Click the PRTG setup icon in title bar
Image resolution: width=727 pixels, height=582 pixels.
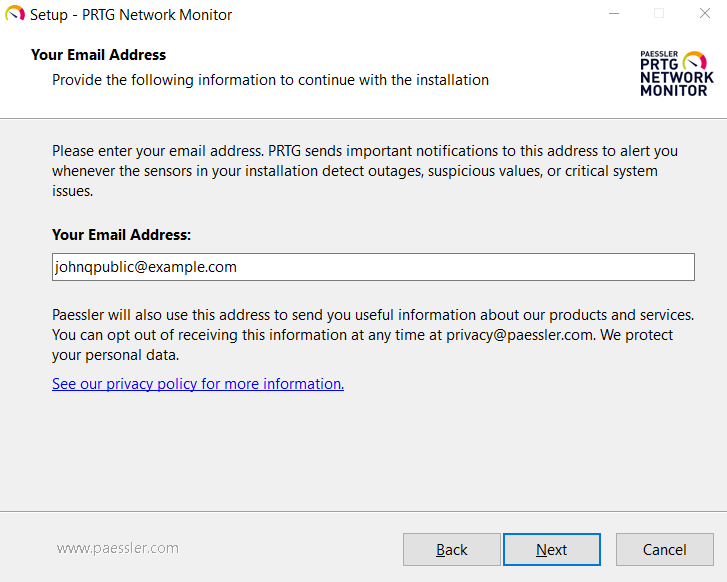point(15,15)
